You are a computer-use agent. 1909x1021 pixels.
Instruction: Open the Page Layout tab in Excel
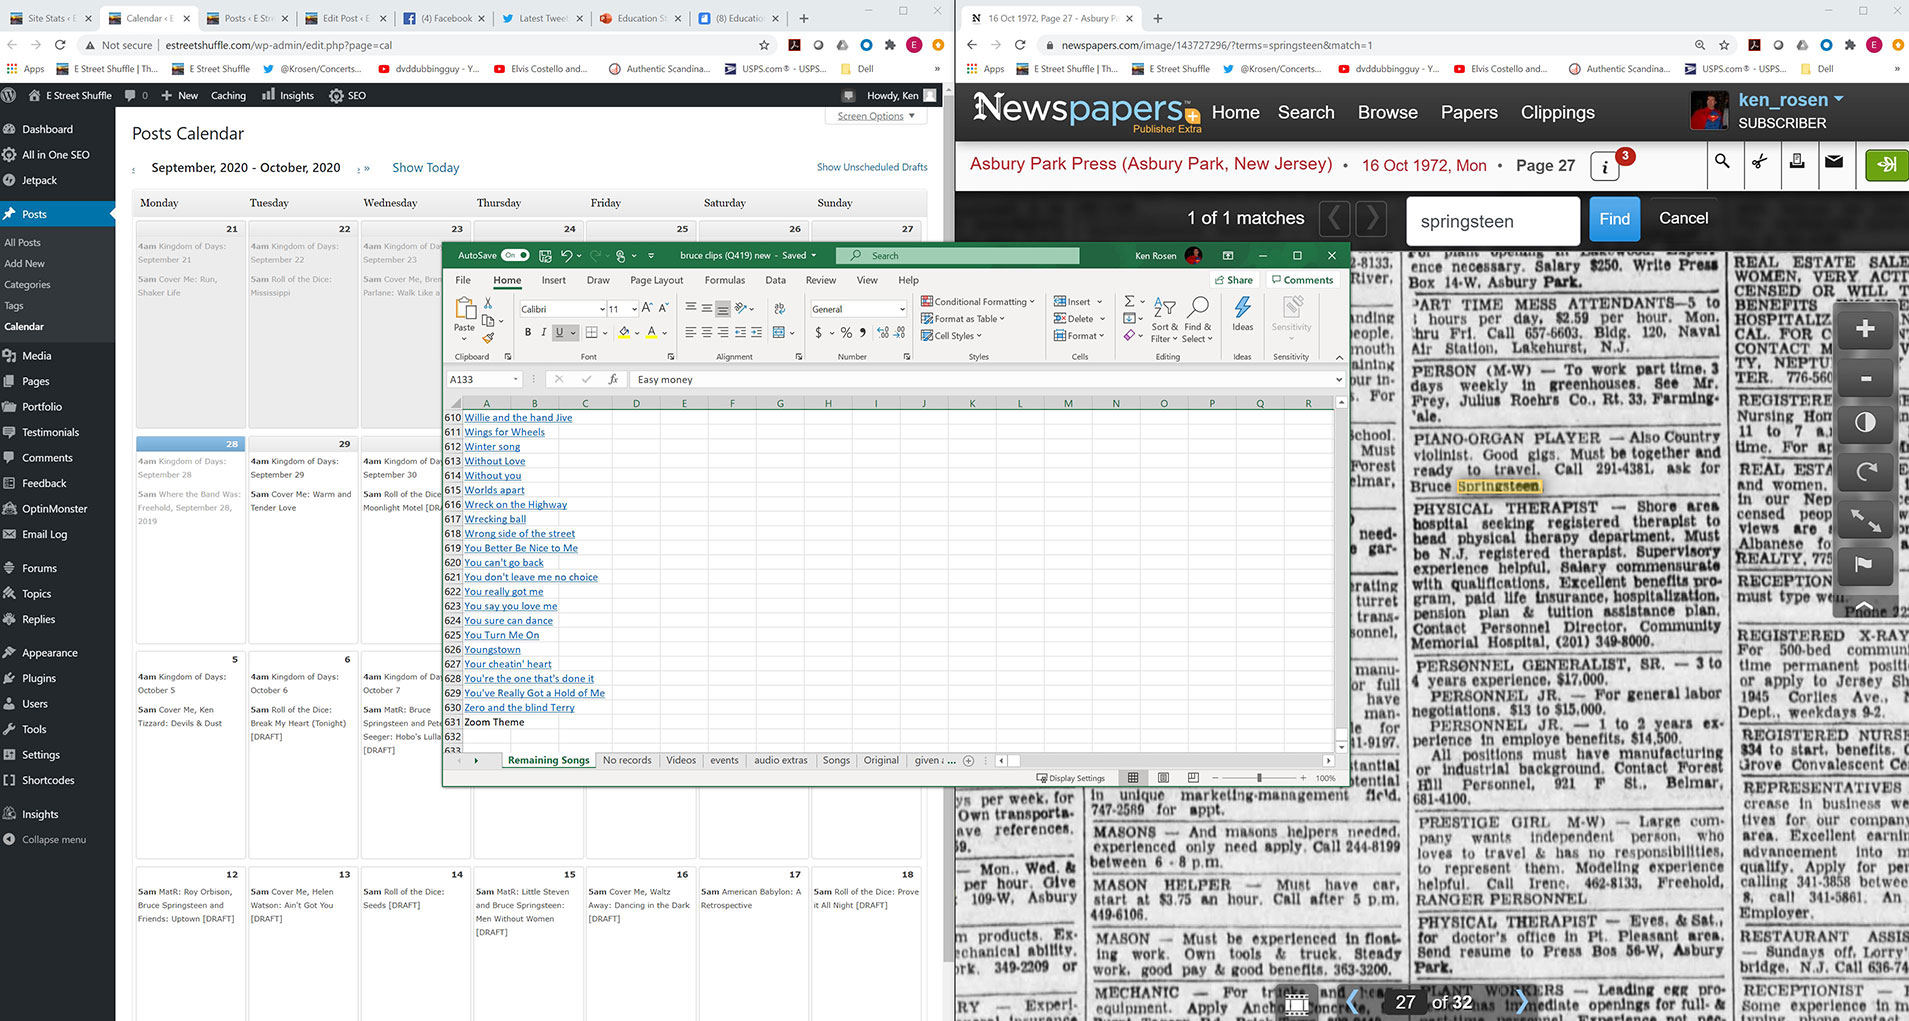tap(656, 280)
